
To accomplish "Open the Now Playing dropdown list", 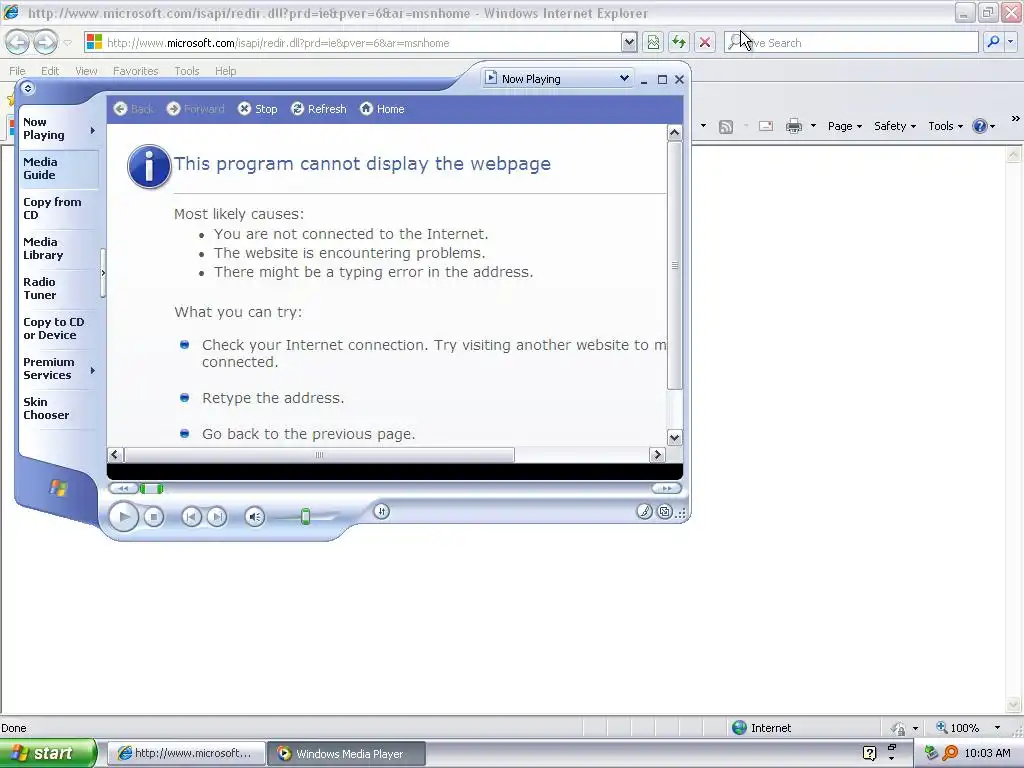I will 624,78.
